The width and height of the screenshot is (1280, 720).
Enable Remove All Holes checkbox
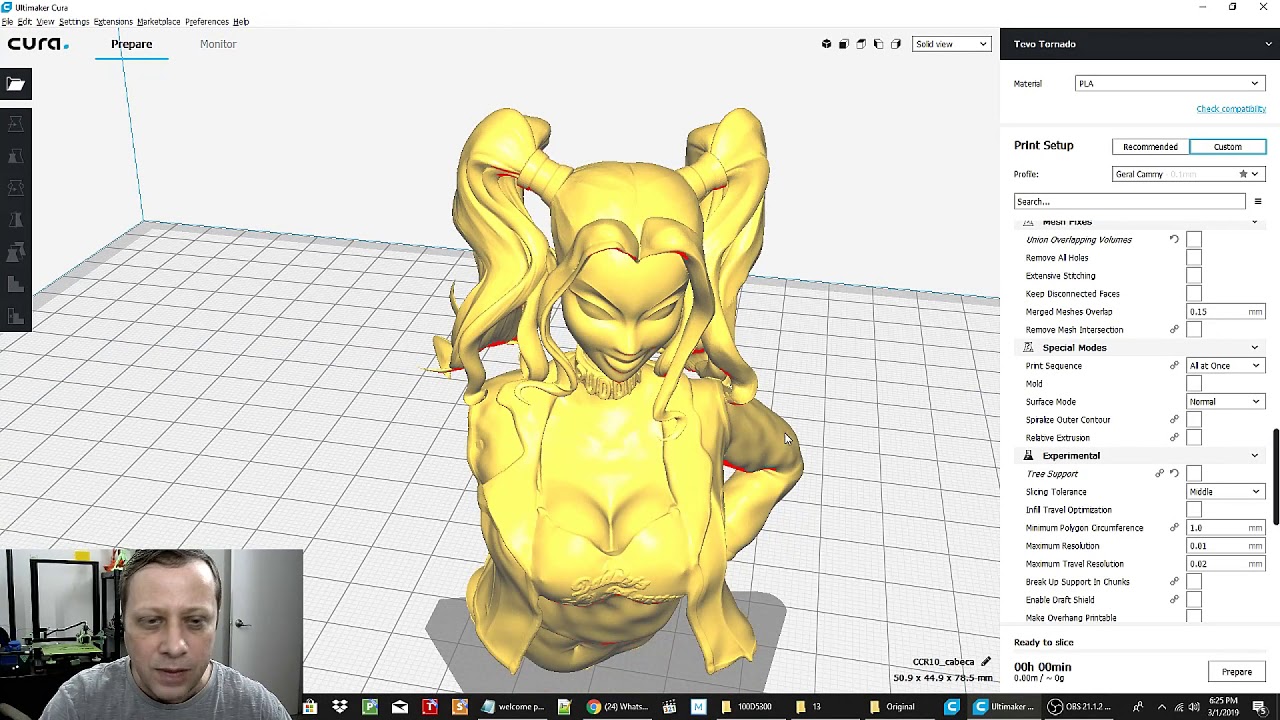[x=1194, y=258]
